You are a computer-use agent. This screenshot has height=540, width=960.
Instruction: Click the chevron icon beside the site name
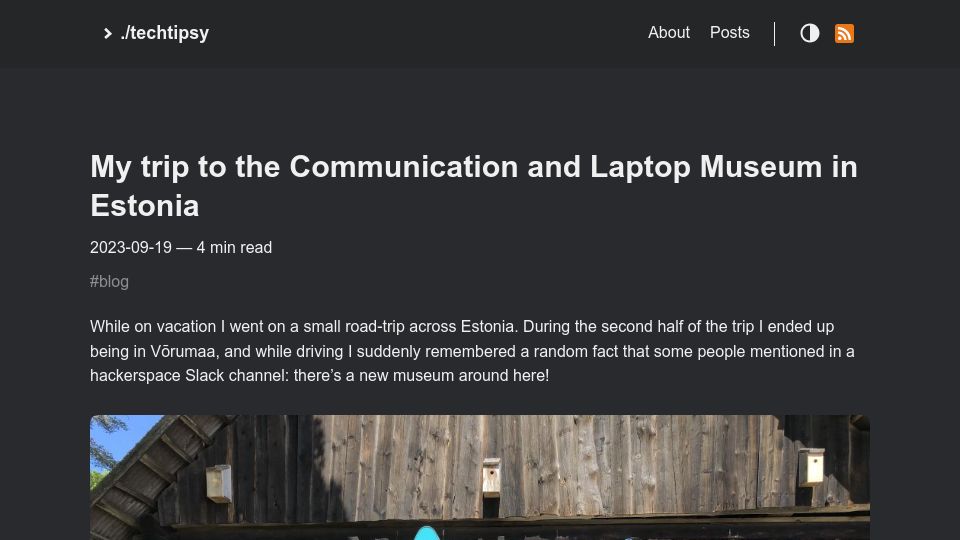coord(108,33)
